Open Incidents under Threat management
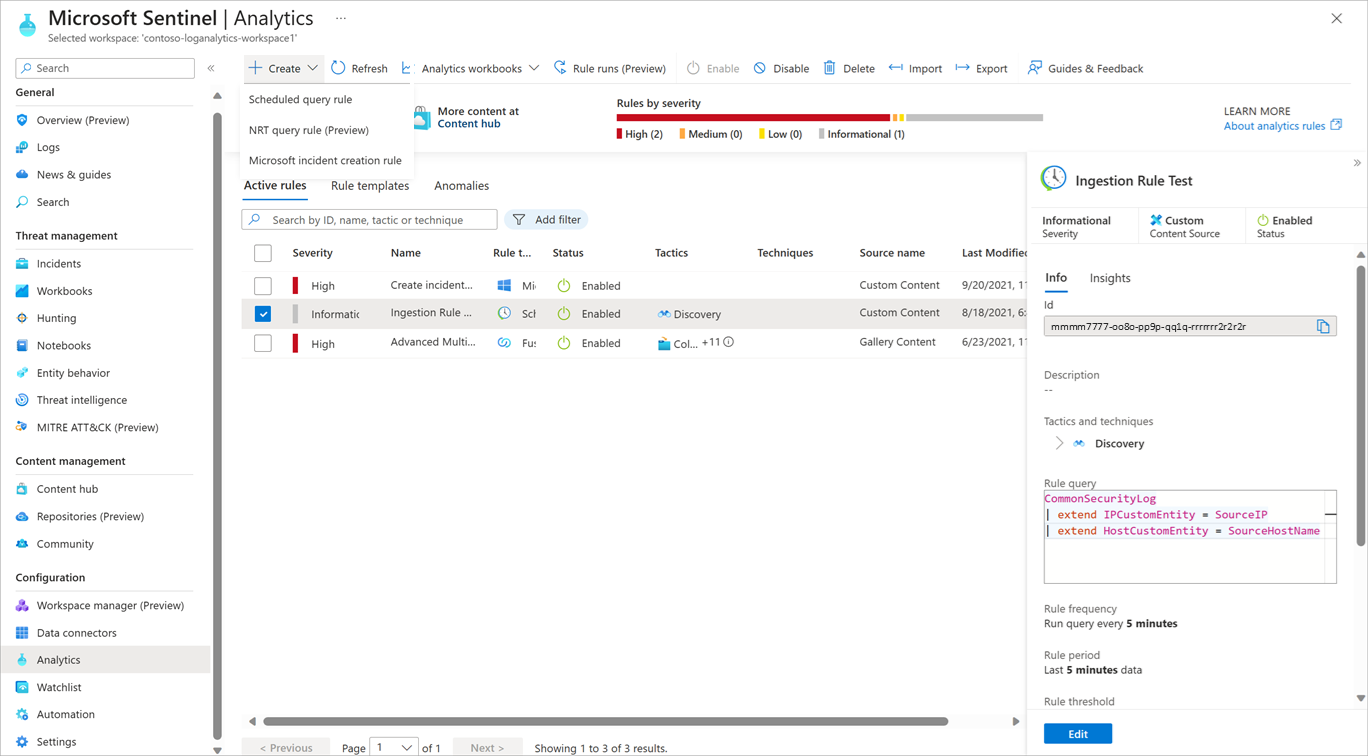 (x=58, y=264)
